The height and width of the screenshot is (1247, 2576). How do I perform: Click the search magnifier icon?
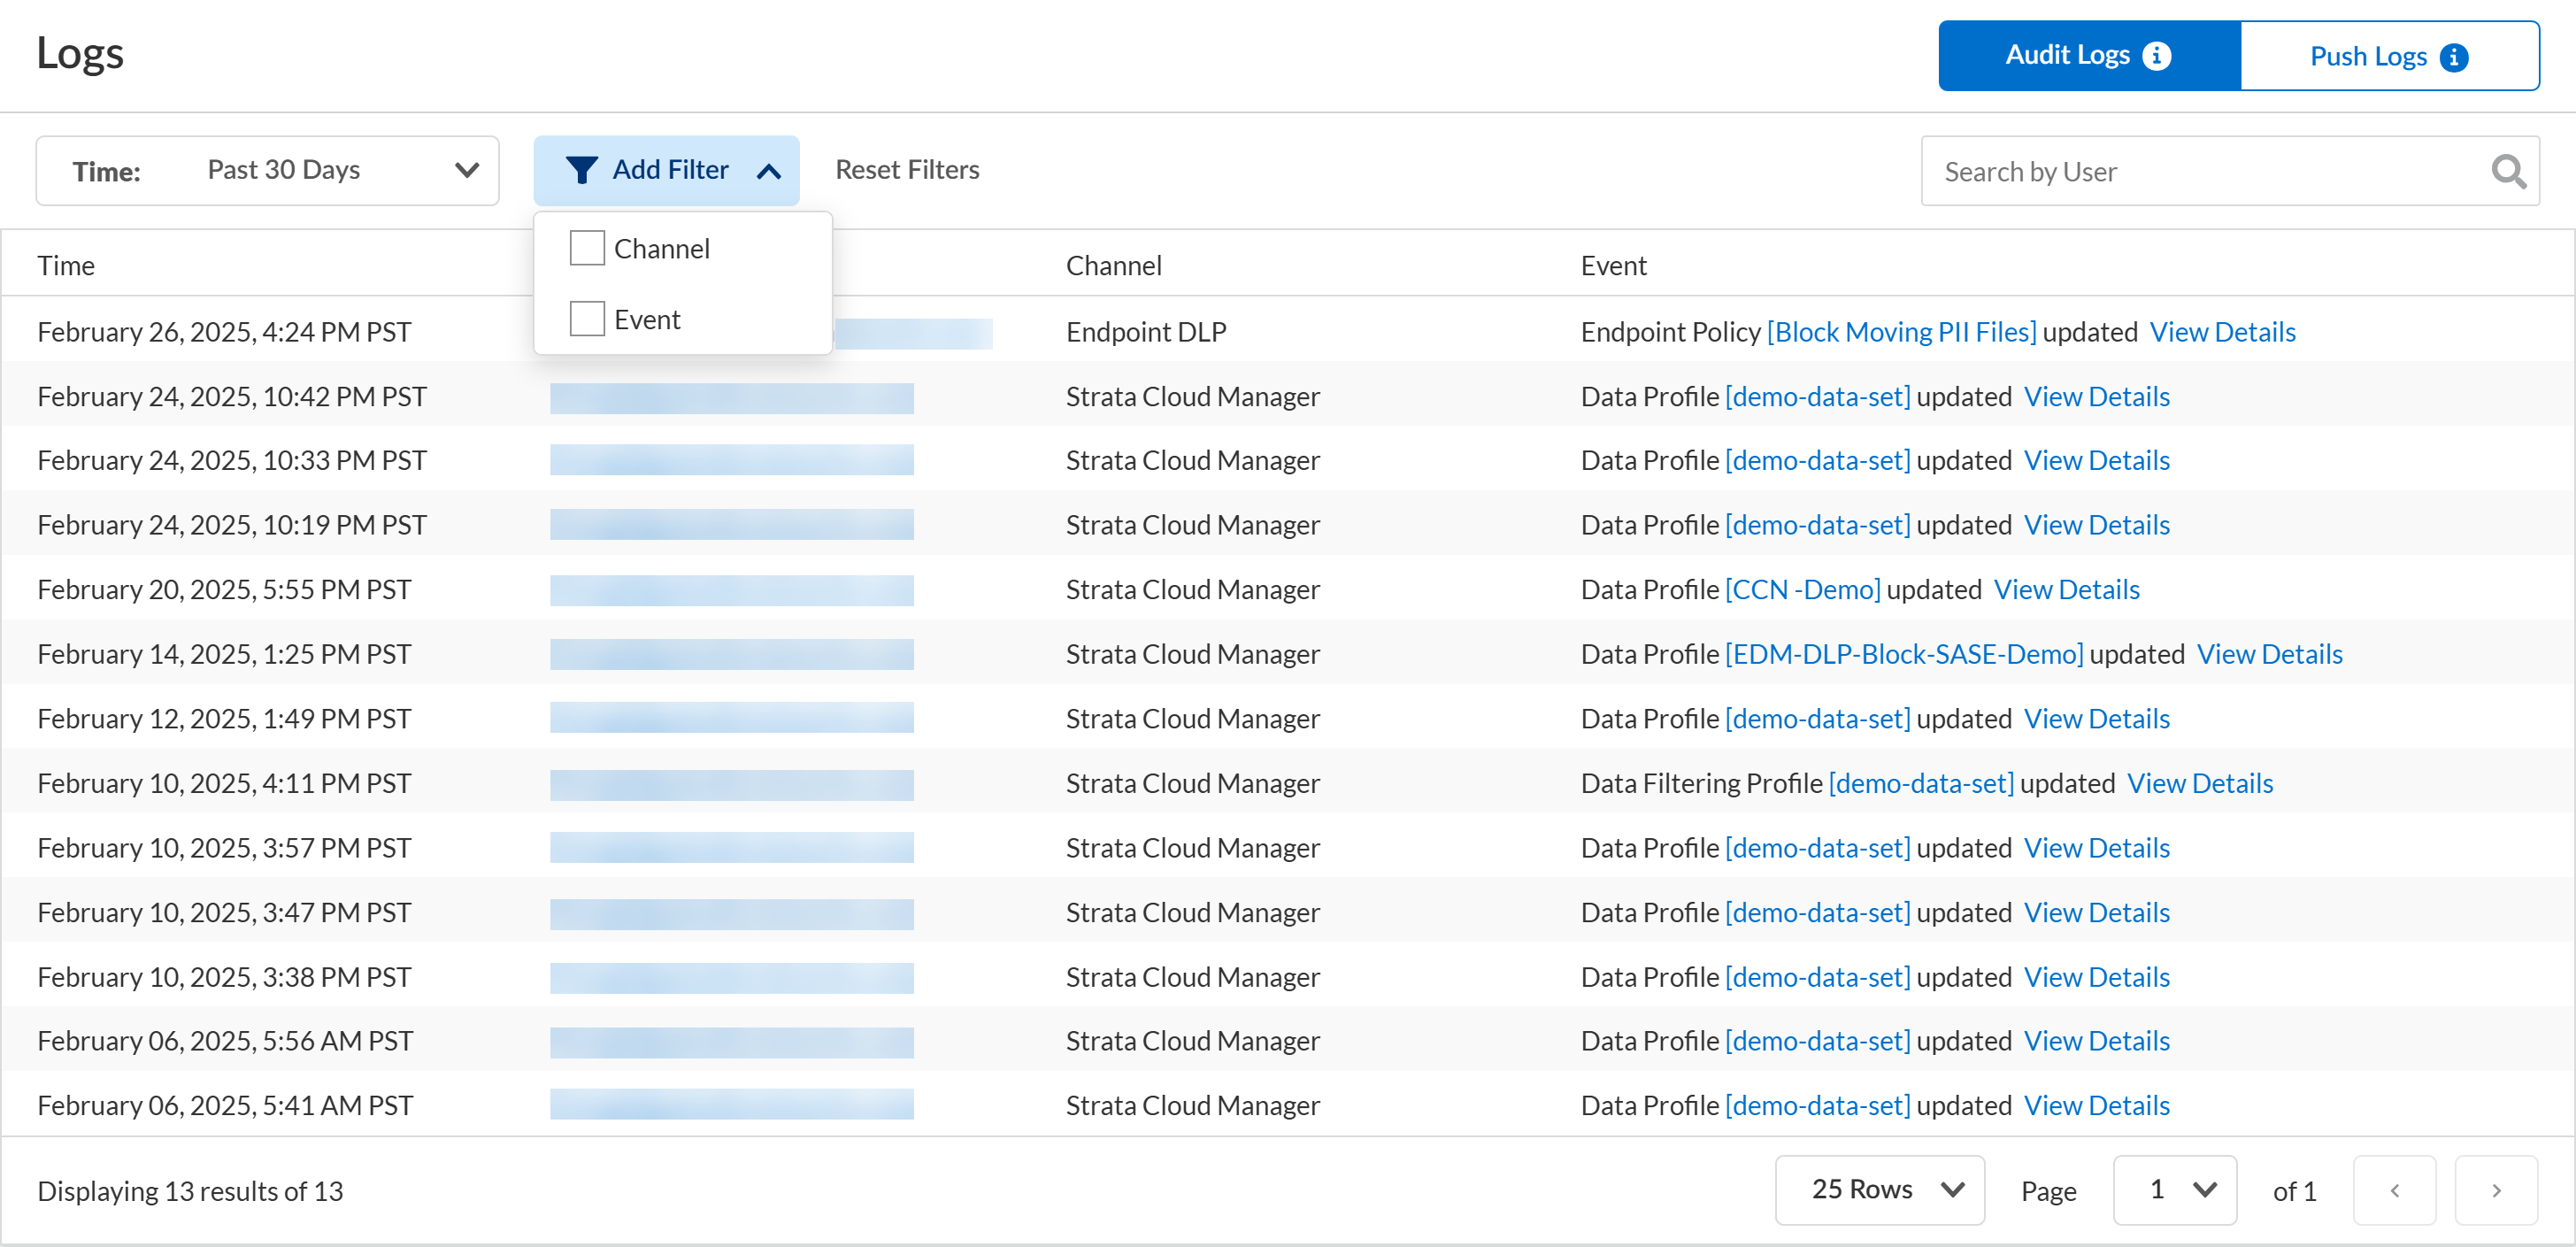2508,172
